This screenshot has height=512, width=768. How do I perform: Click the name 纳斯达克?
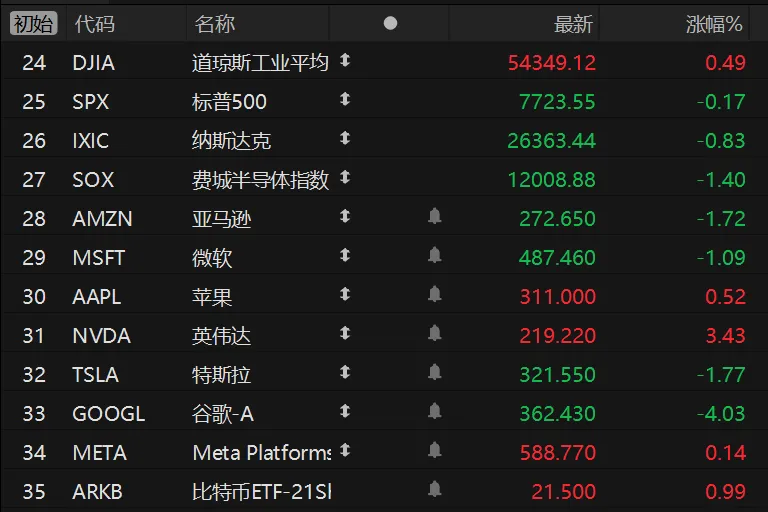[x=231, y=141]
